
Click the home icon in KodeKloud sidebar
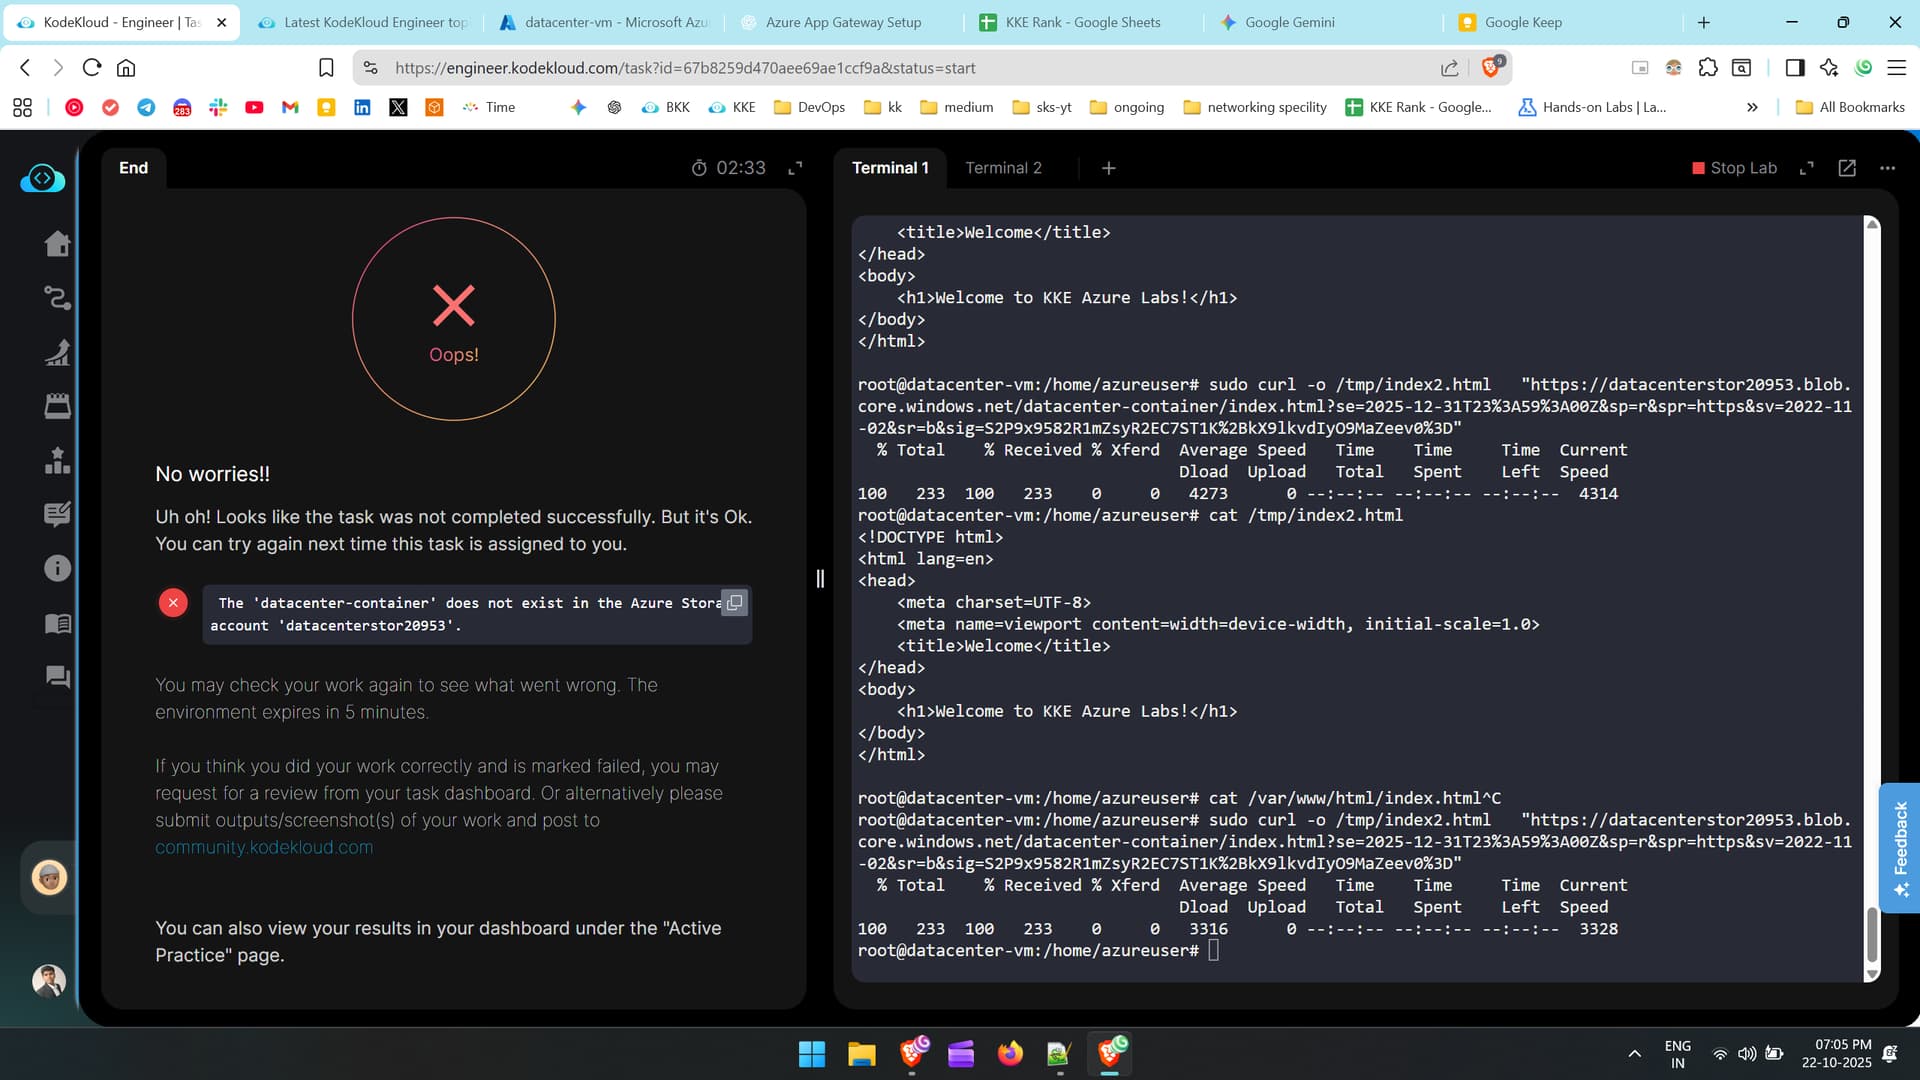coord(57,244)
